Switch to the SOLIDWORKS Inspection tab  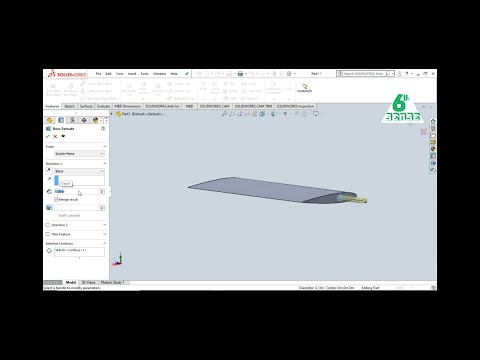pyautogui.click(x=295, y=106)
